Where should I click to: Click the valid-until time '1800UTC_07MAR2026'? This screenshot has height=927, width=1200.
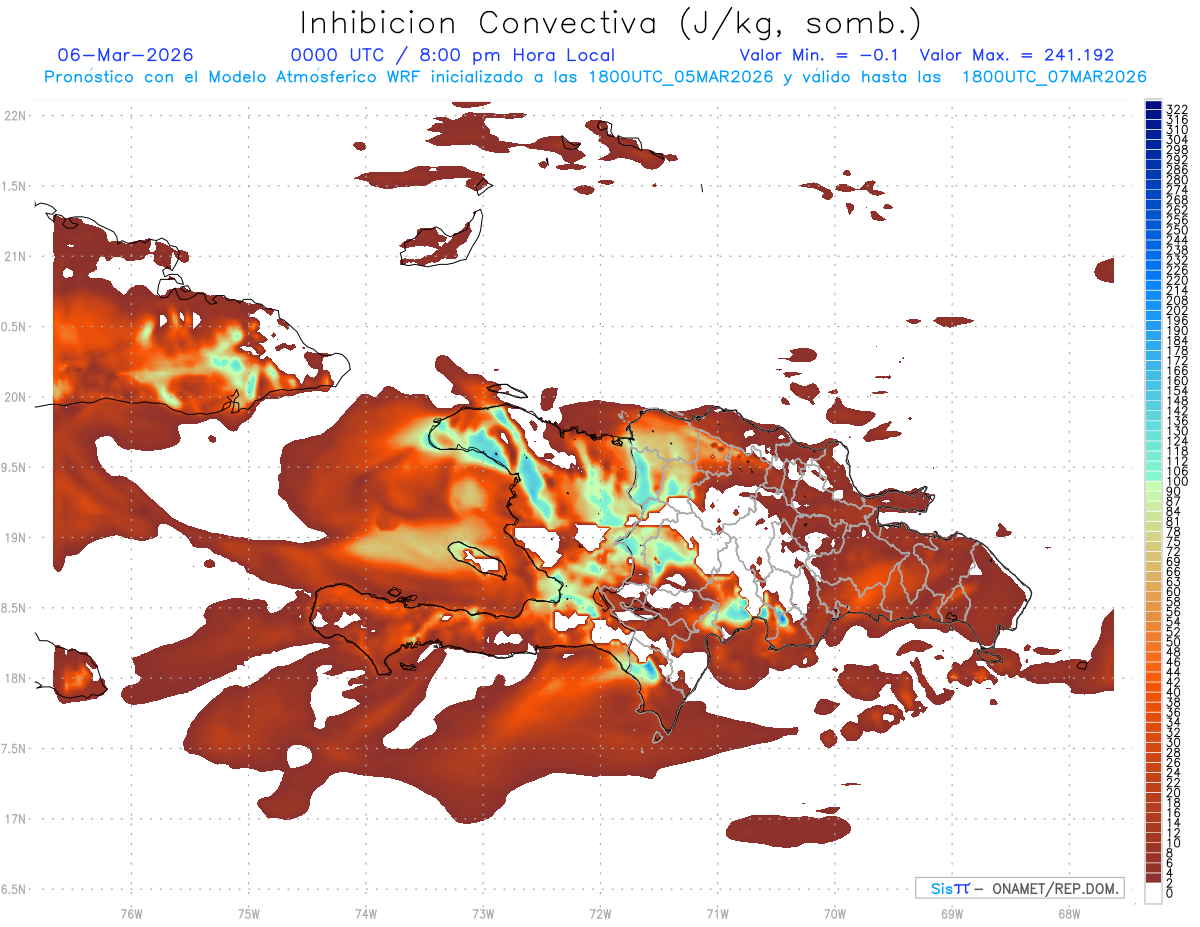pyautogui.click(x=1054, y=77)
